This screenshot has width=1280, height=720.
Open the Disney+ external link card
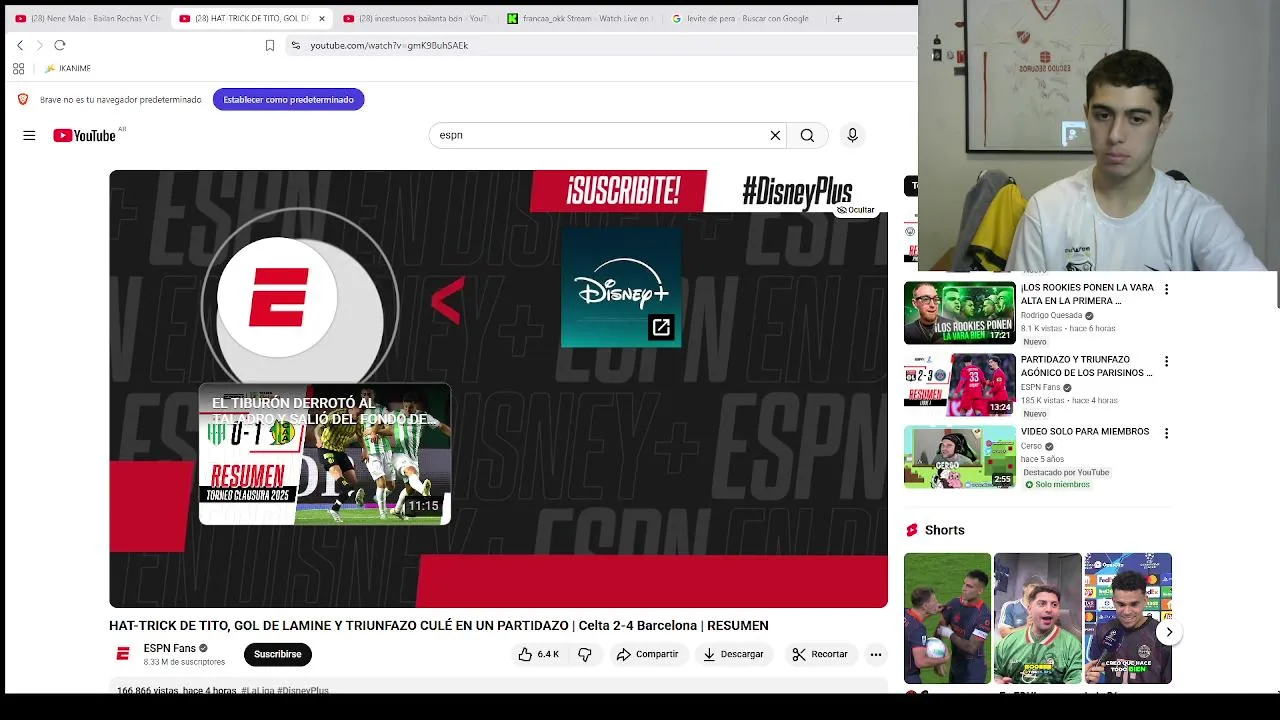(621, 288)
